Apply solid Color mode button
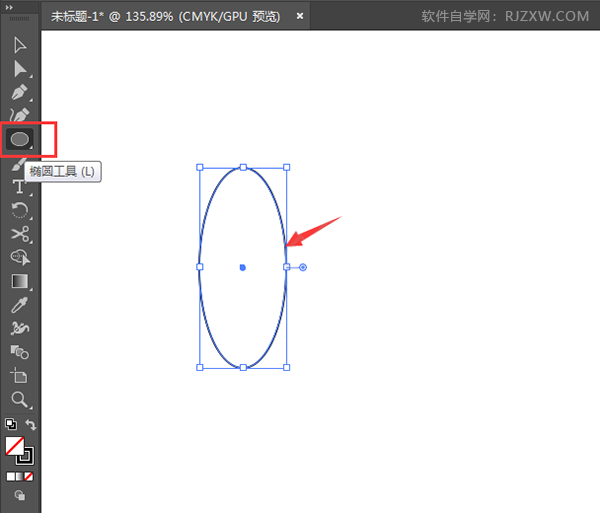600x513 pixels. (11, 477)
